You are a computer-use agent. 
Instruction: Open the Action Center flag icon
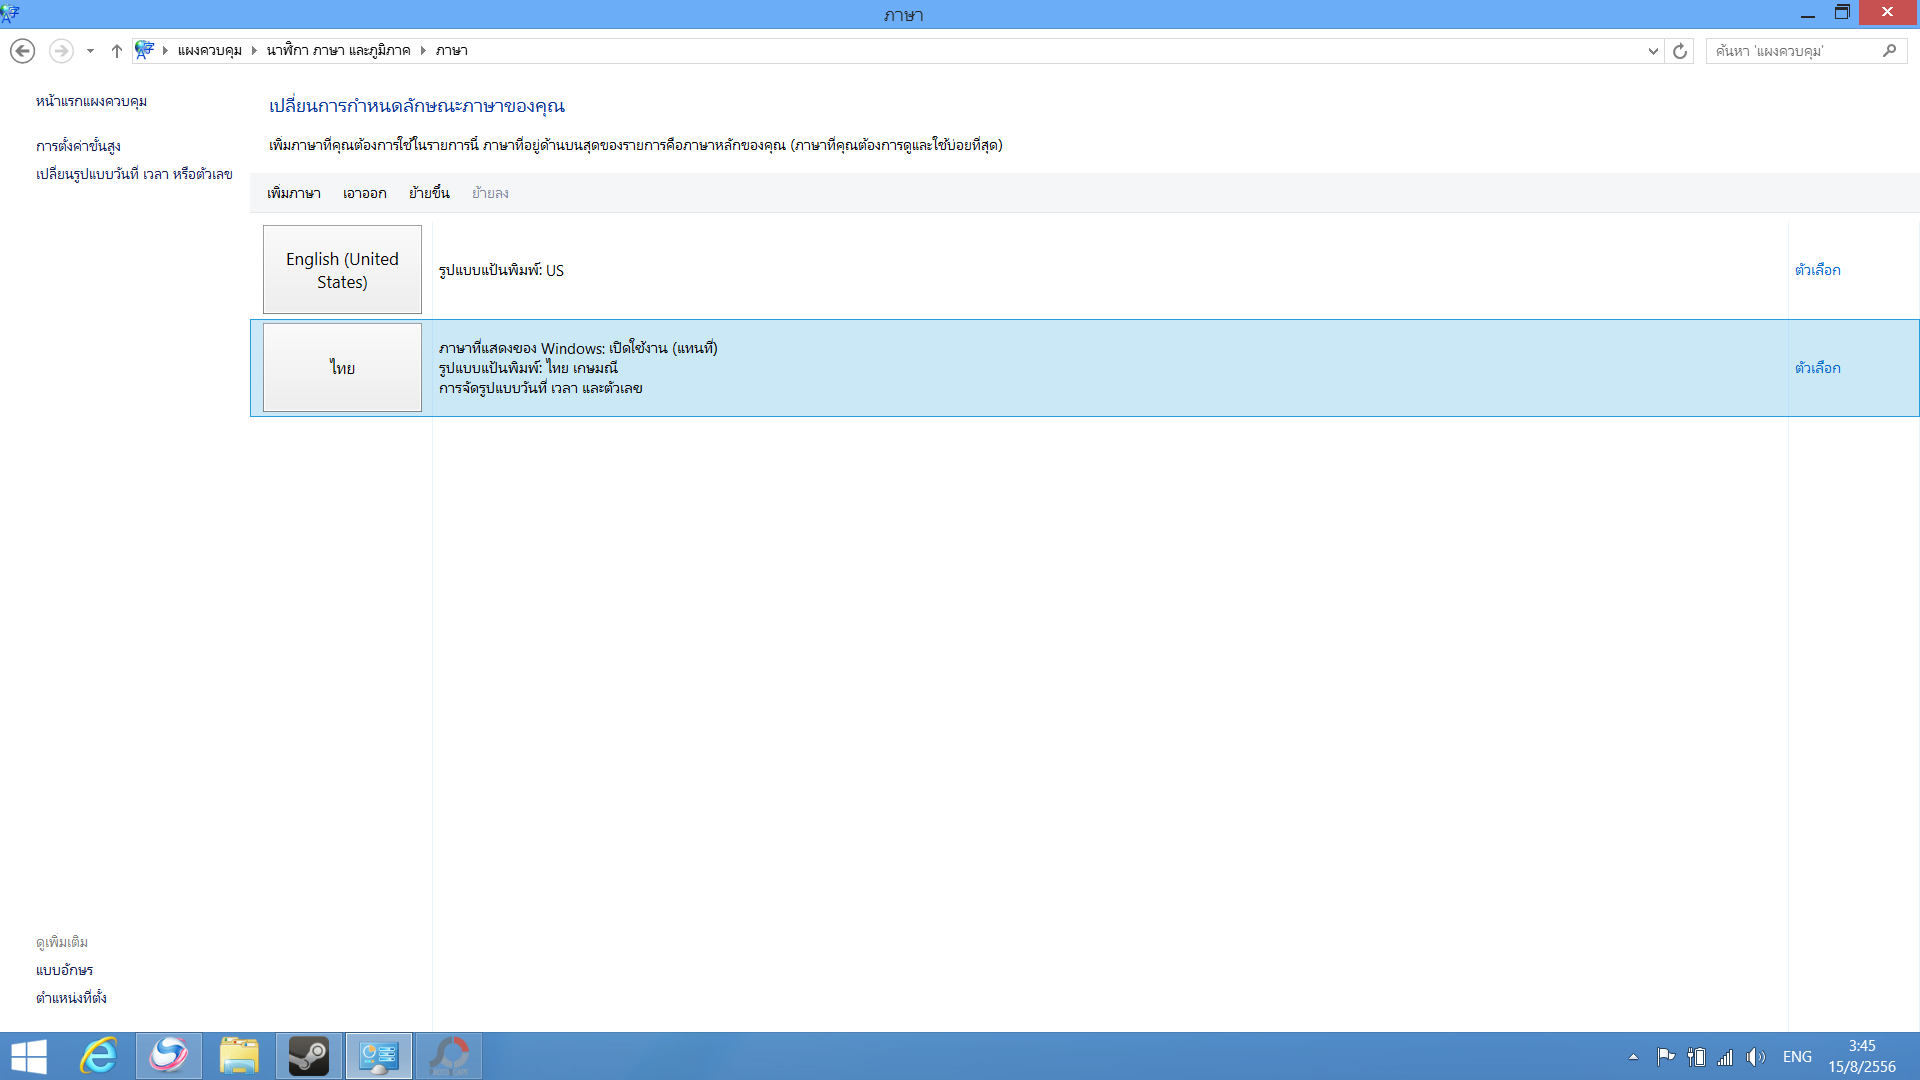(x=1665, y=1057)
